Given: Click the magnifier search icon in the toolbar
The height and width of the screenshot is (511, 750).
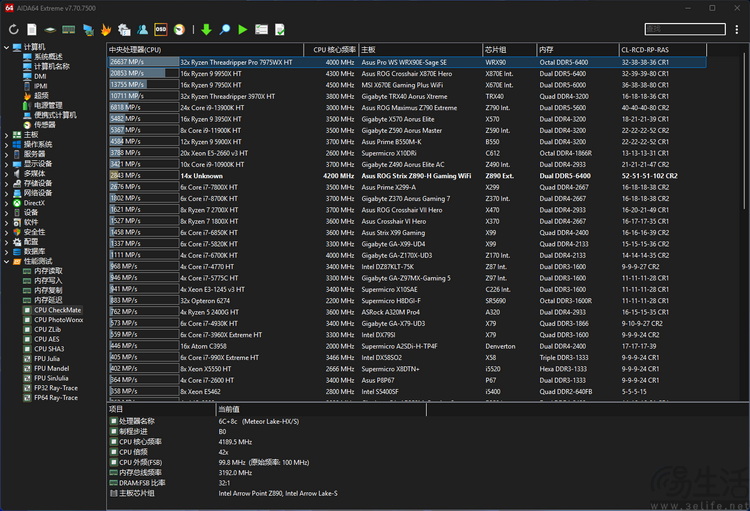Looking at the screenshot, I should tap(224, 30).
